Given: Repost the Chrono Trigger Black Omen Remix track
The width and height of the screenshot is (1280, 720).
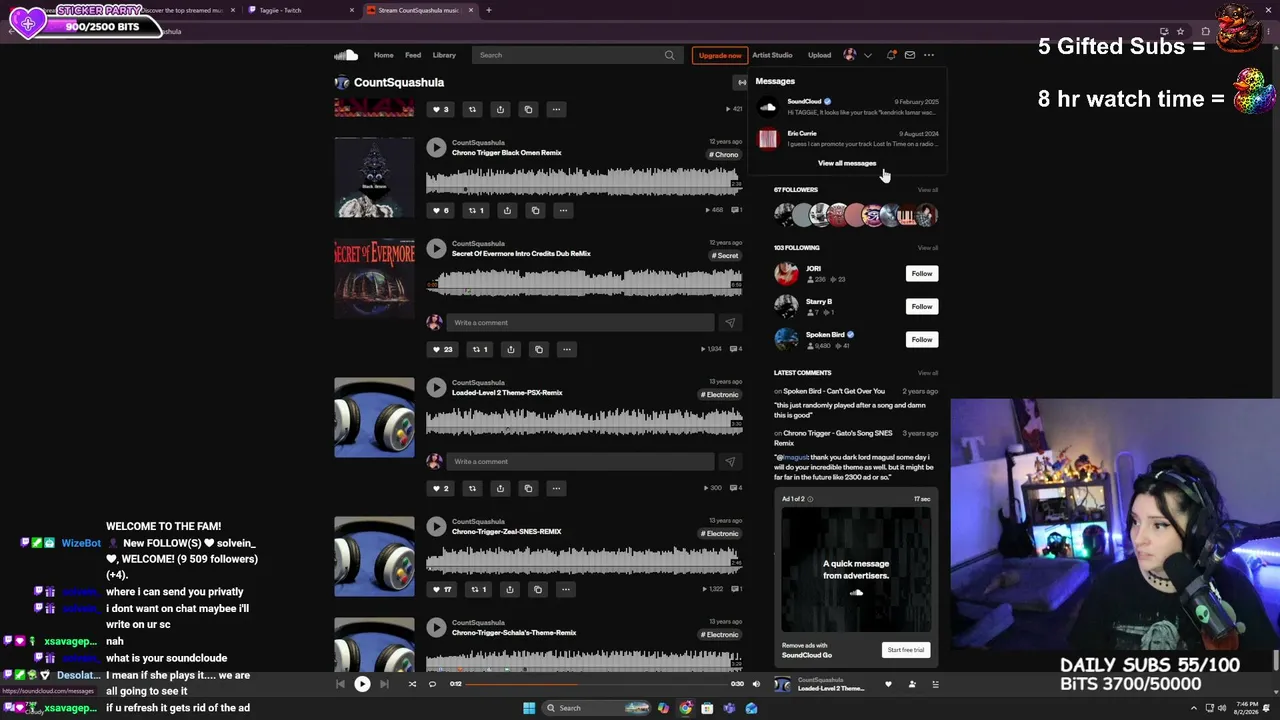Looking at the screenshot, I should (476, 210).
